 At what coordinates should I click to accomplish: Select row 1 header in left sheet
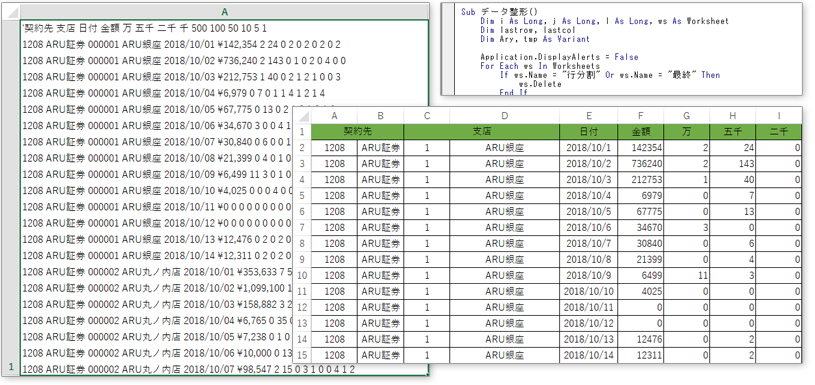10,369
